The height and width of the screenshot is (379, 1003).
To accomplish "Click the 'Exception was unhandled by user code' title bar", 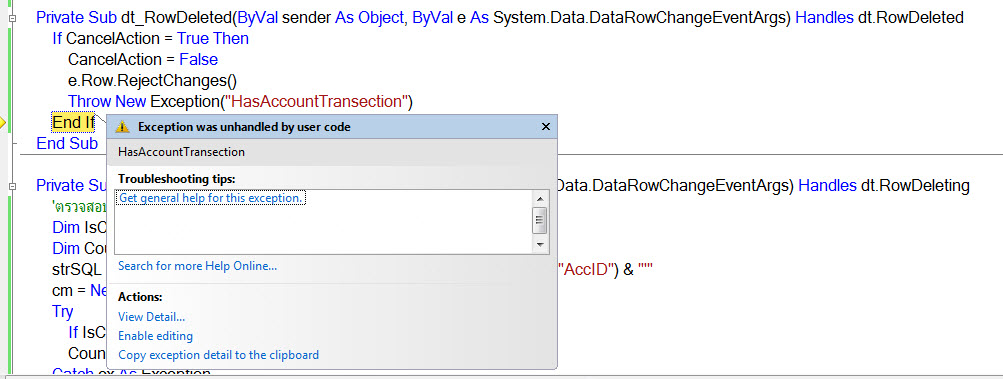I will pos(326,127).
